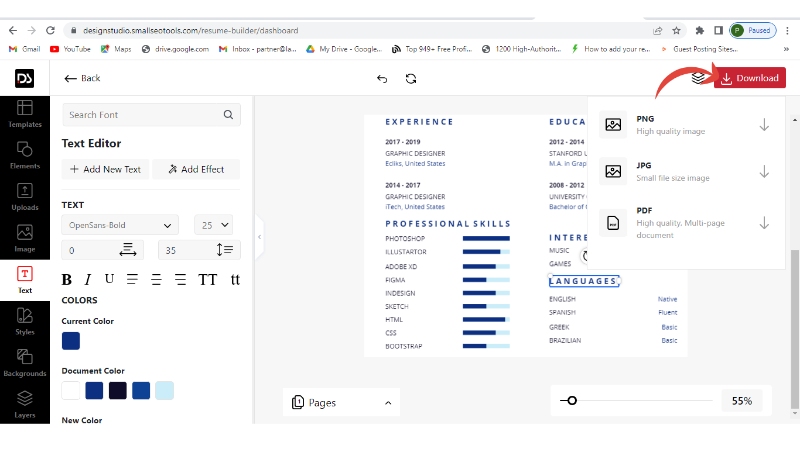The image size is (800, 449).
Task: Click the redo/refresh icon in top bar
Action: pos(411,78)
